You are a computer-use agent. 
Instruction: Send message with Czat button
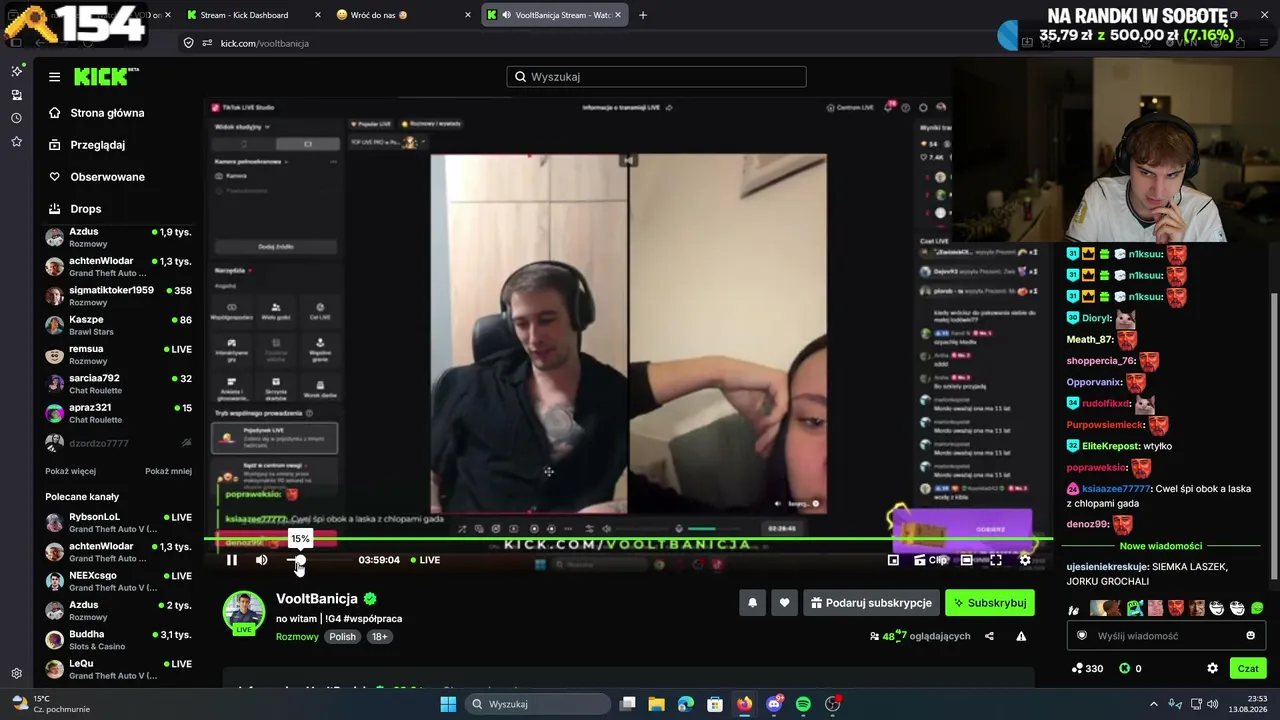tap(1248, 668)
